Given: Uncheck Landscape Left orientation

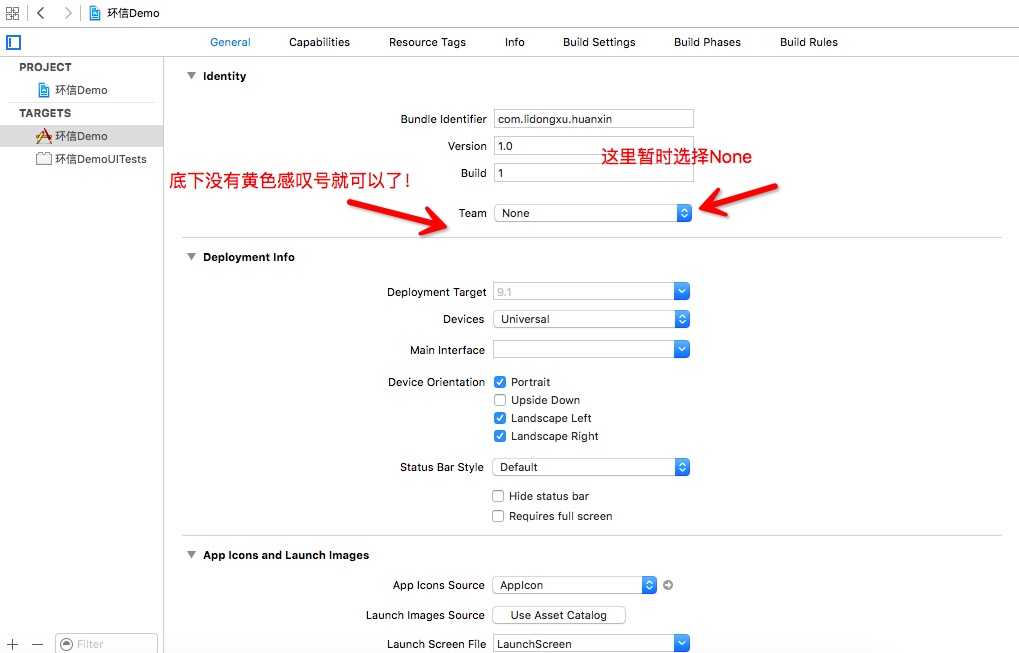Looking at the screenshot, I should coord(500,418).
